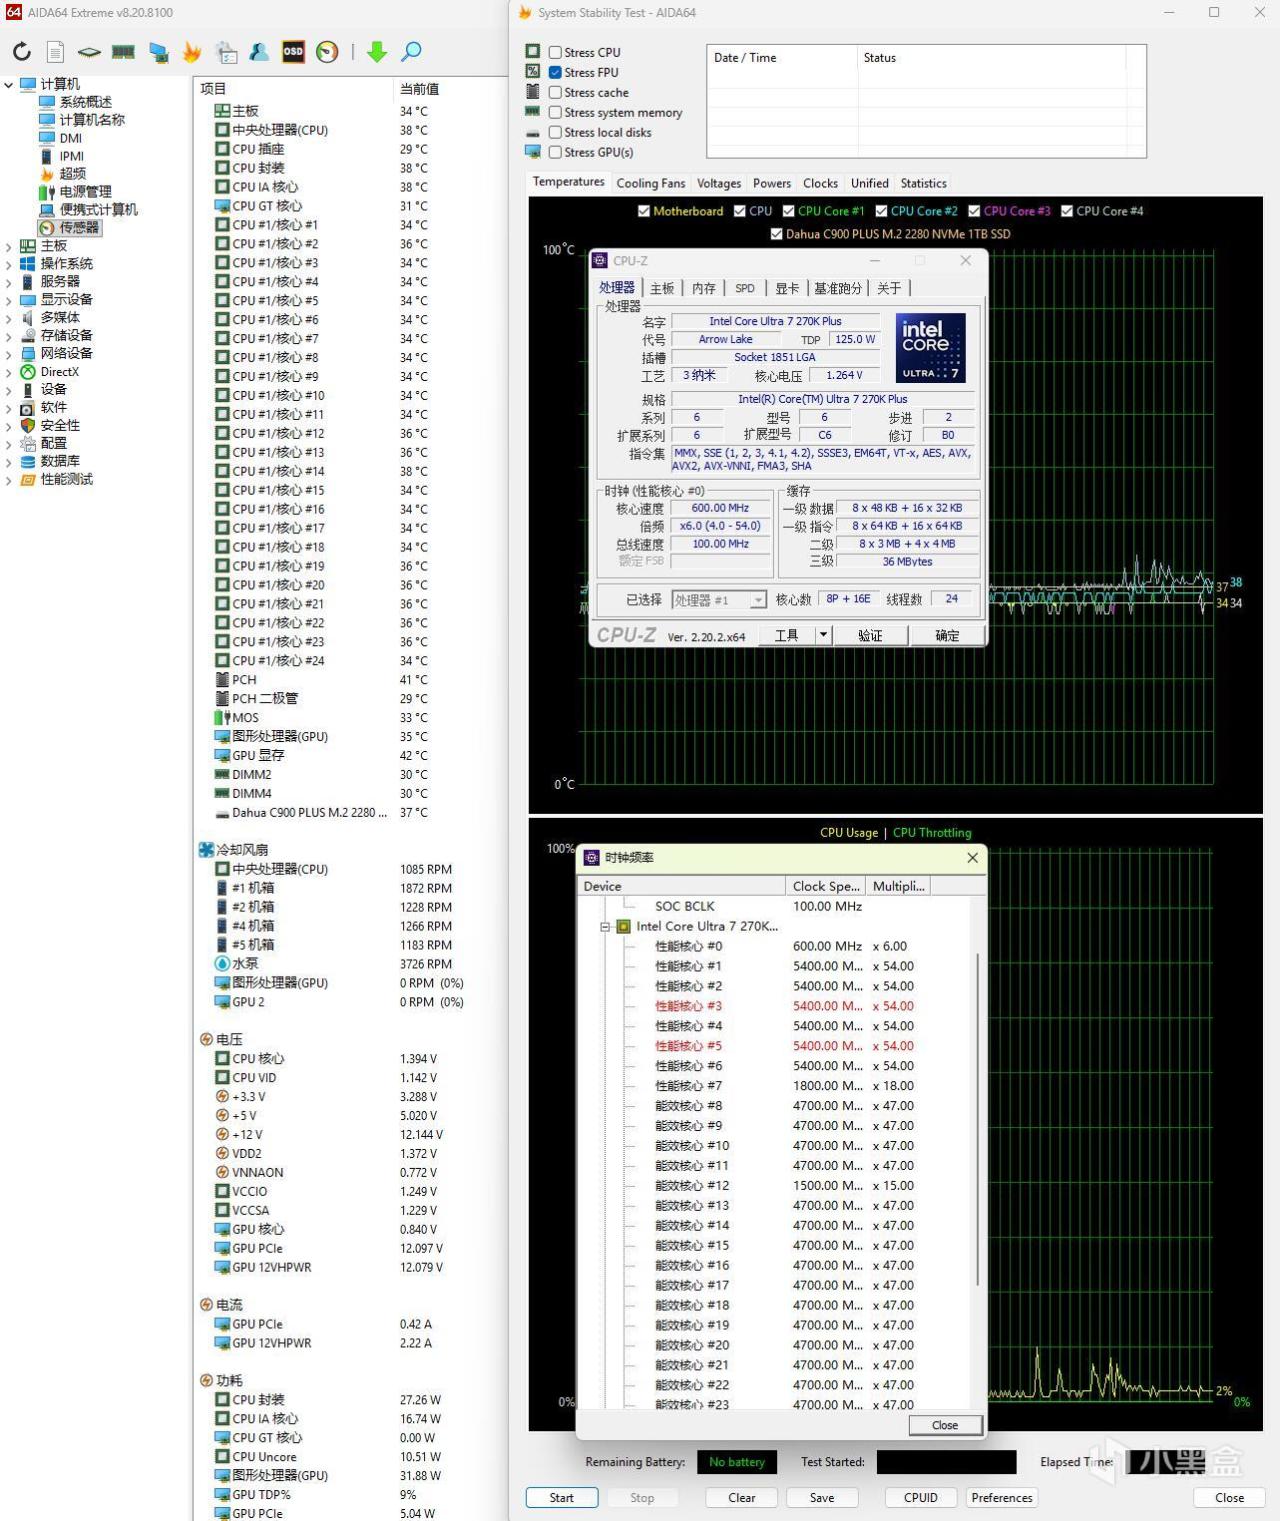Open the 处理器 #1 selection dropdown in CPU-Z
The height and width of the screenshot is (1521, 1280).
point(719,600)
